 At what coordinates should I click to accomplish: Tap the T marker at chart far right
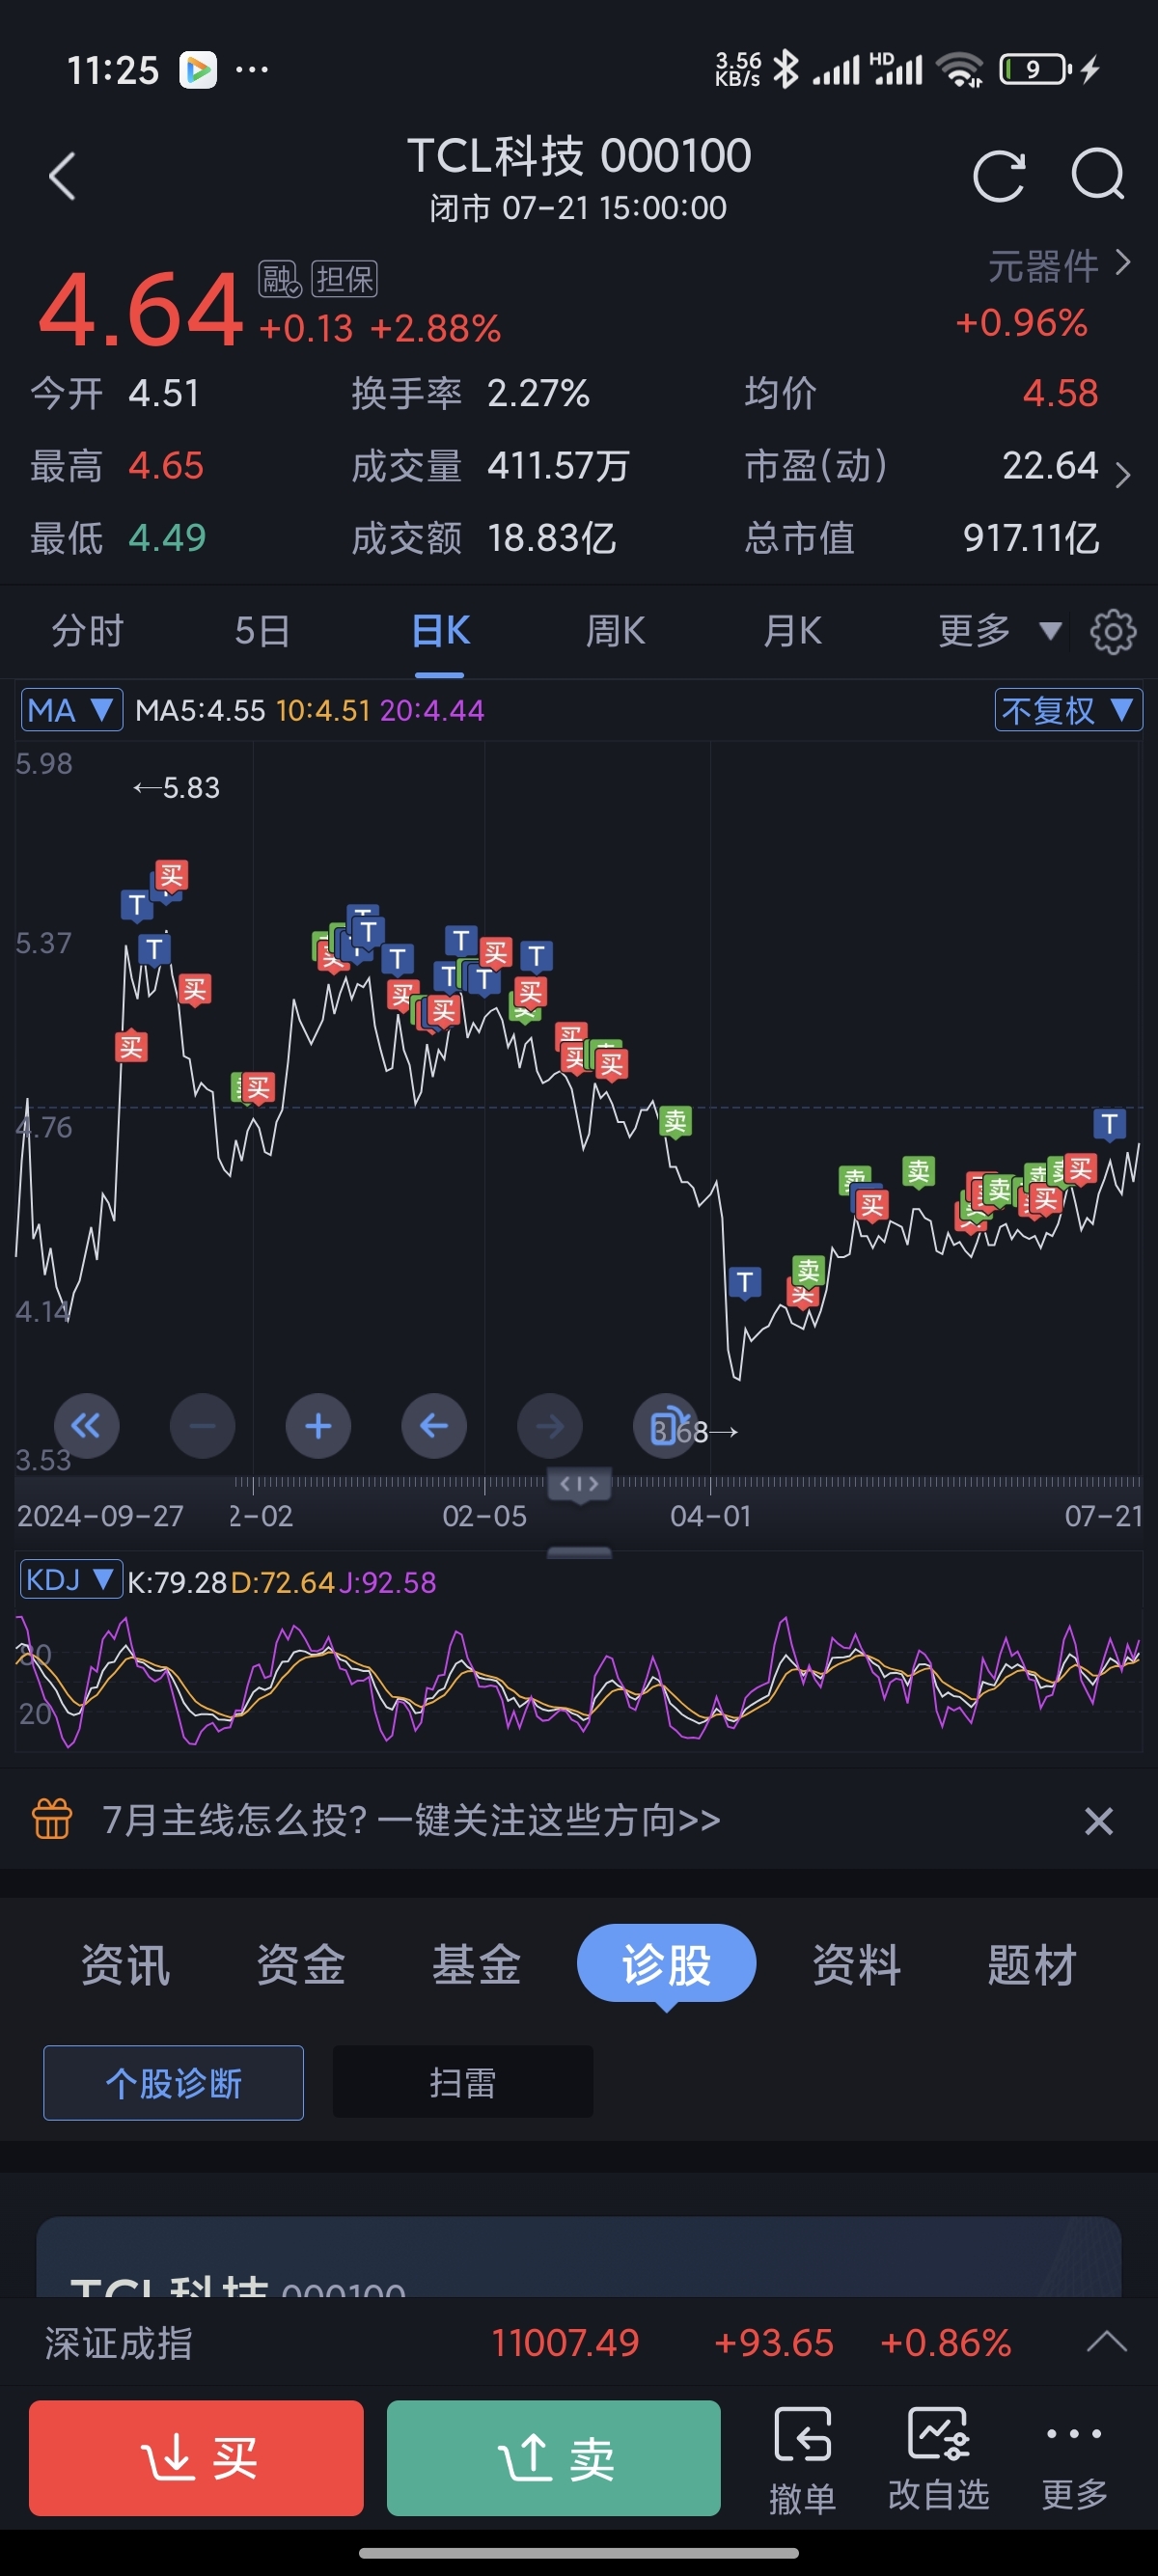coord(1109,1124)
